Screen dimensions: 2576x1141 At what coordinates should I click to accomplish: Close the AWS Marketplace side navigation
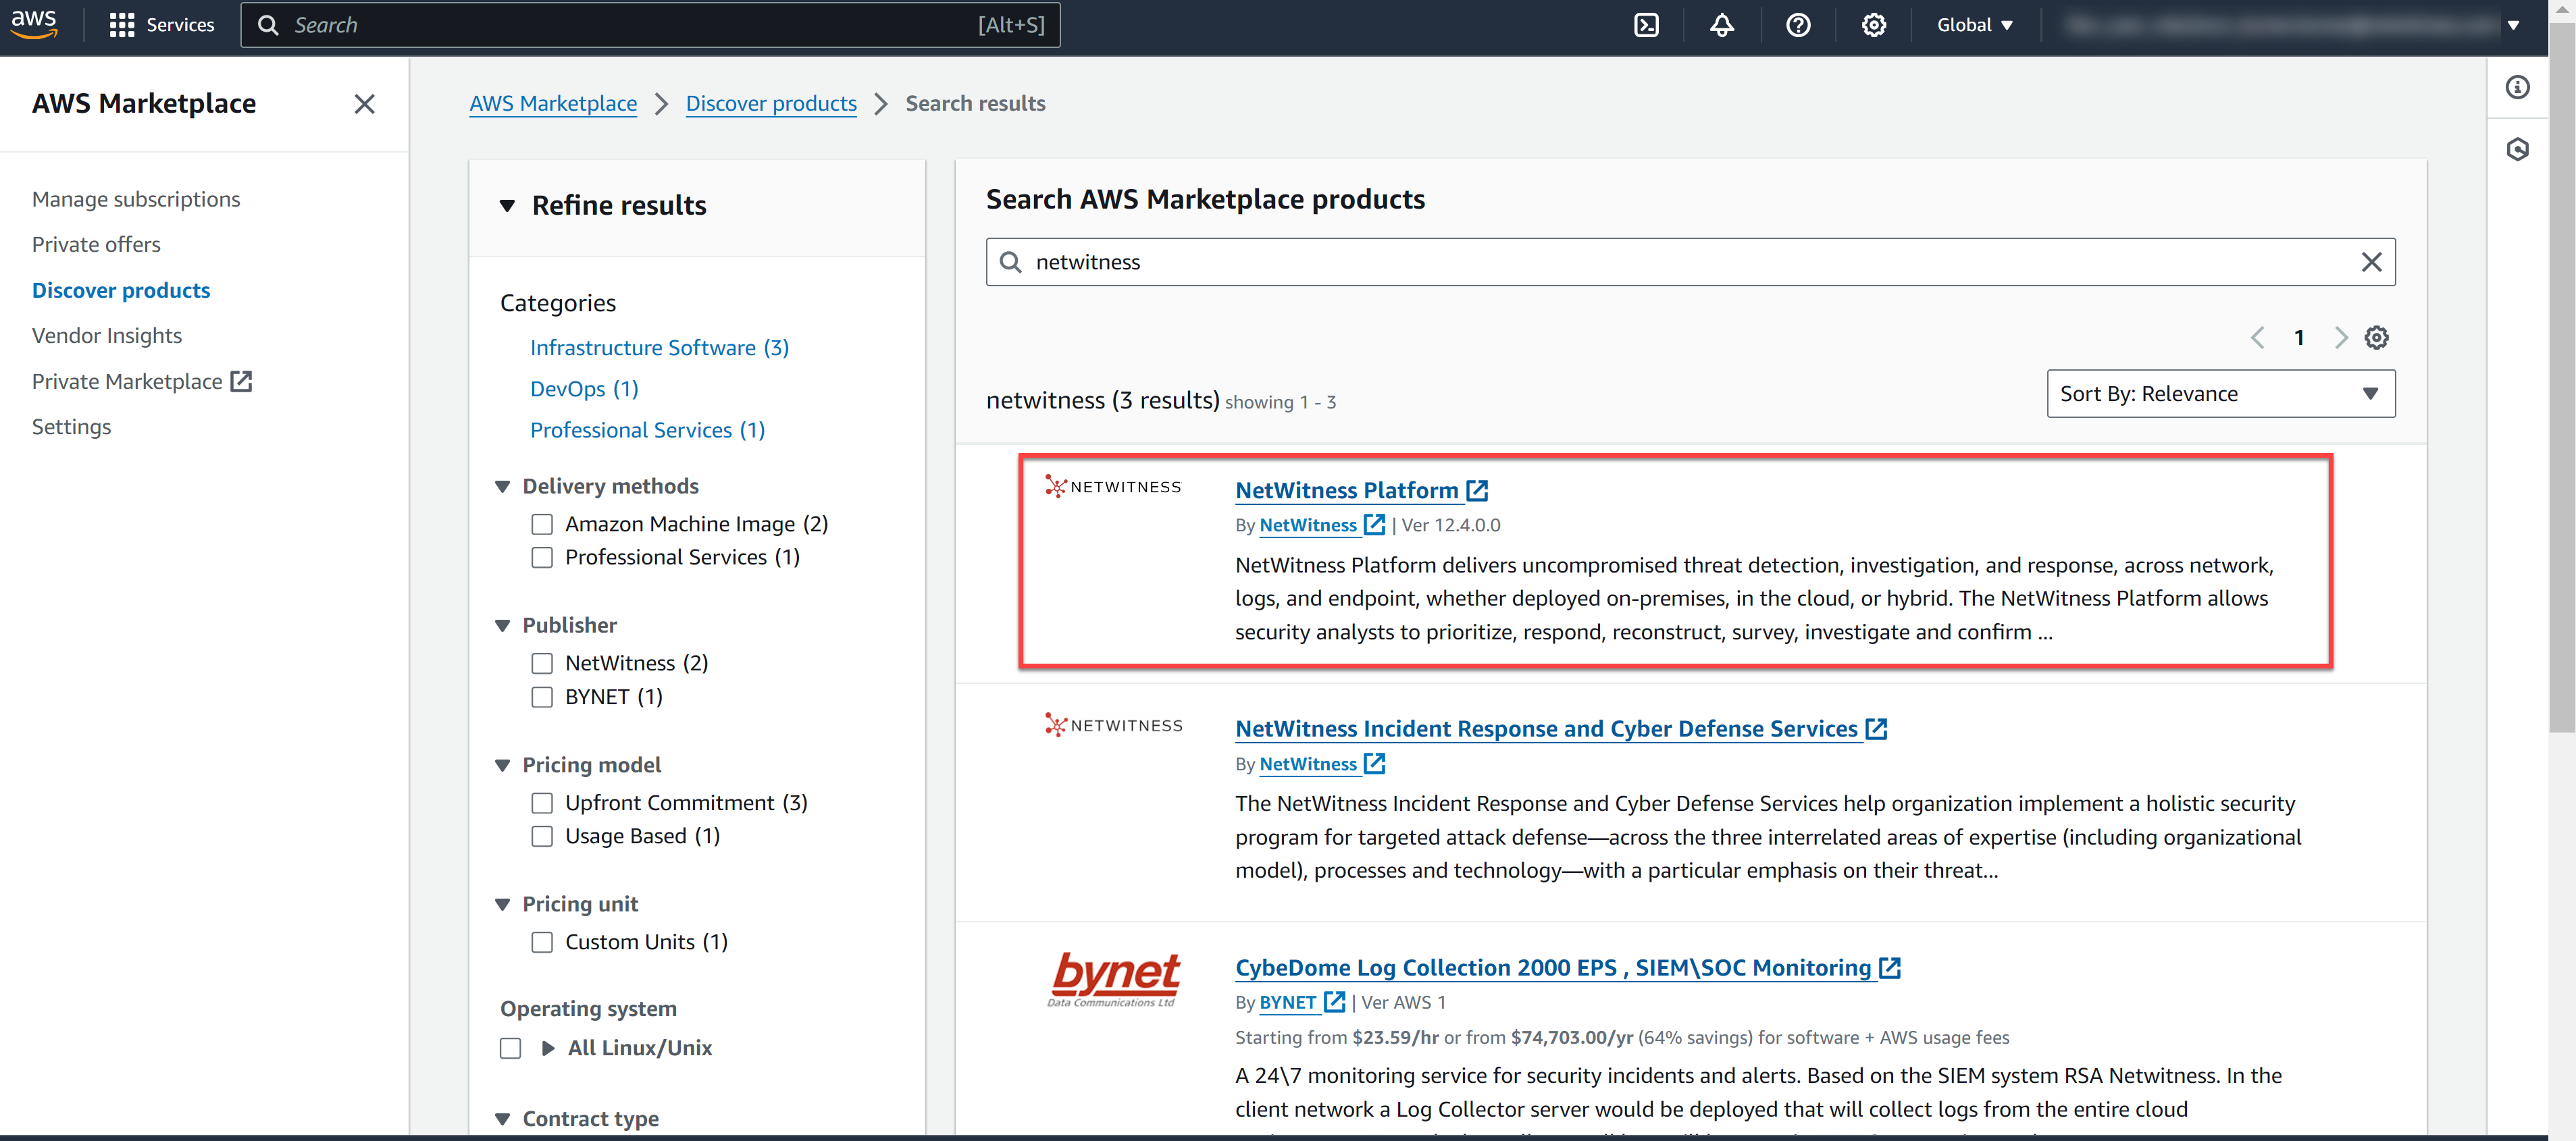coord(364,104)
